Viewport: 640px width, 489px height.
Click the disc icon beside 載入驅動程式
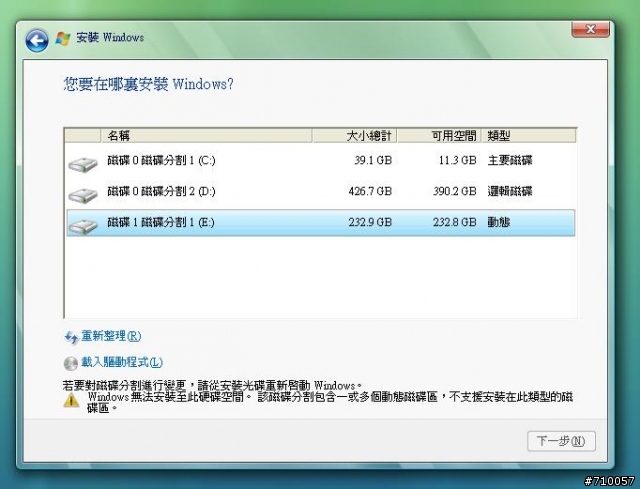pos(71,363)
